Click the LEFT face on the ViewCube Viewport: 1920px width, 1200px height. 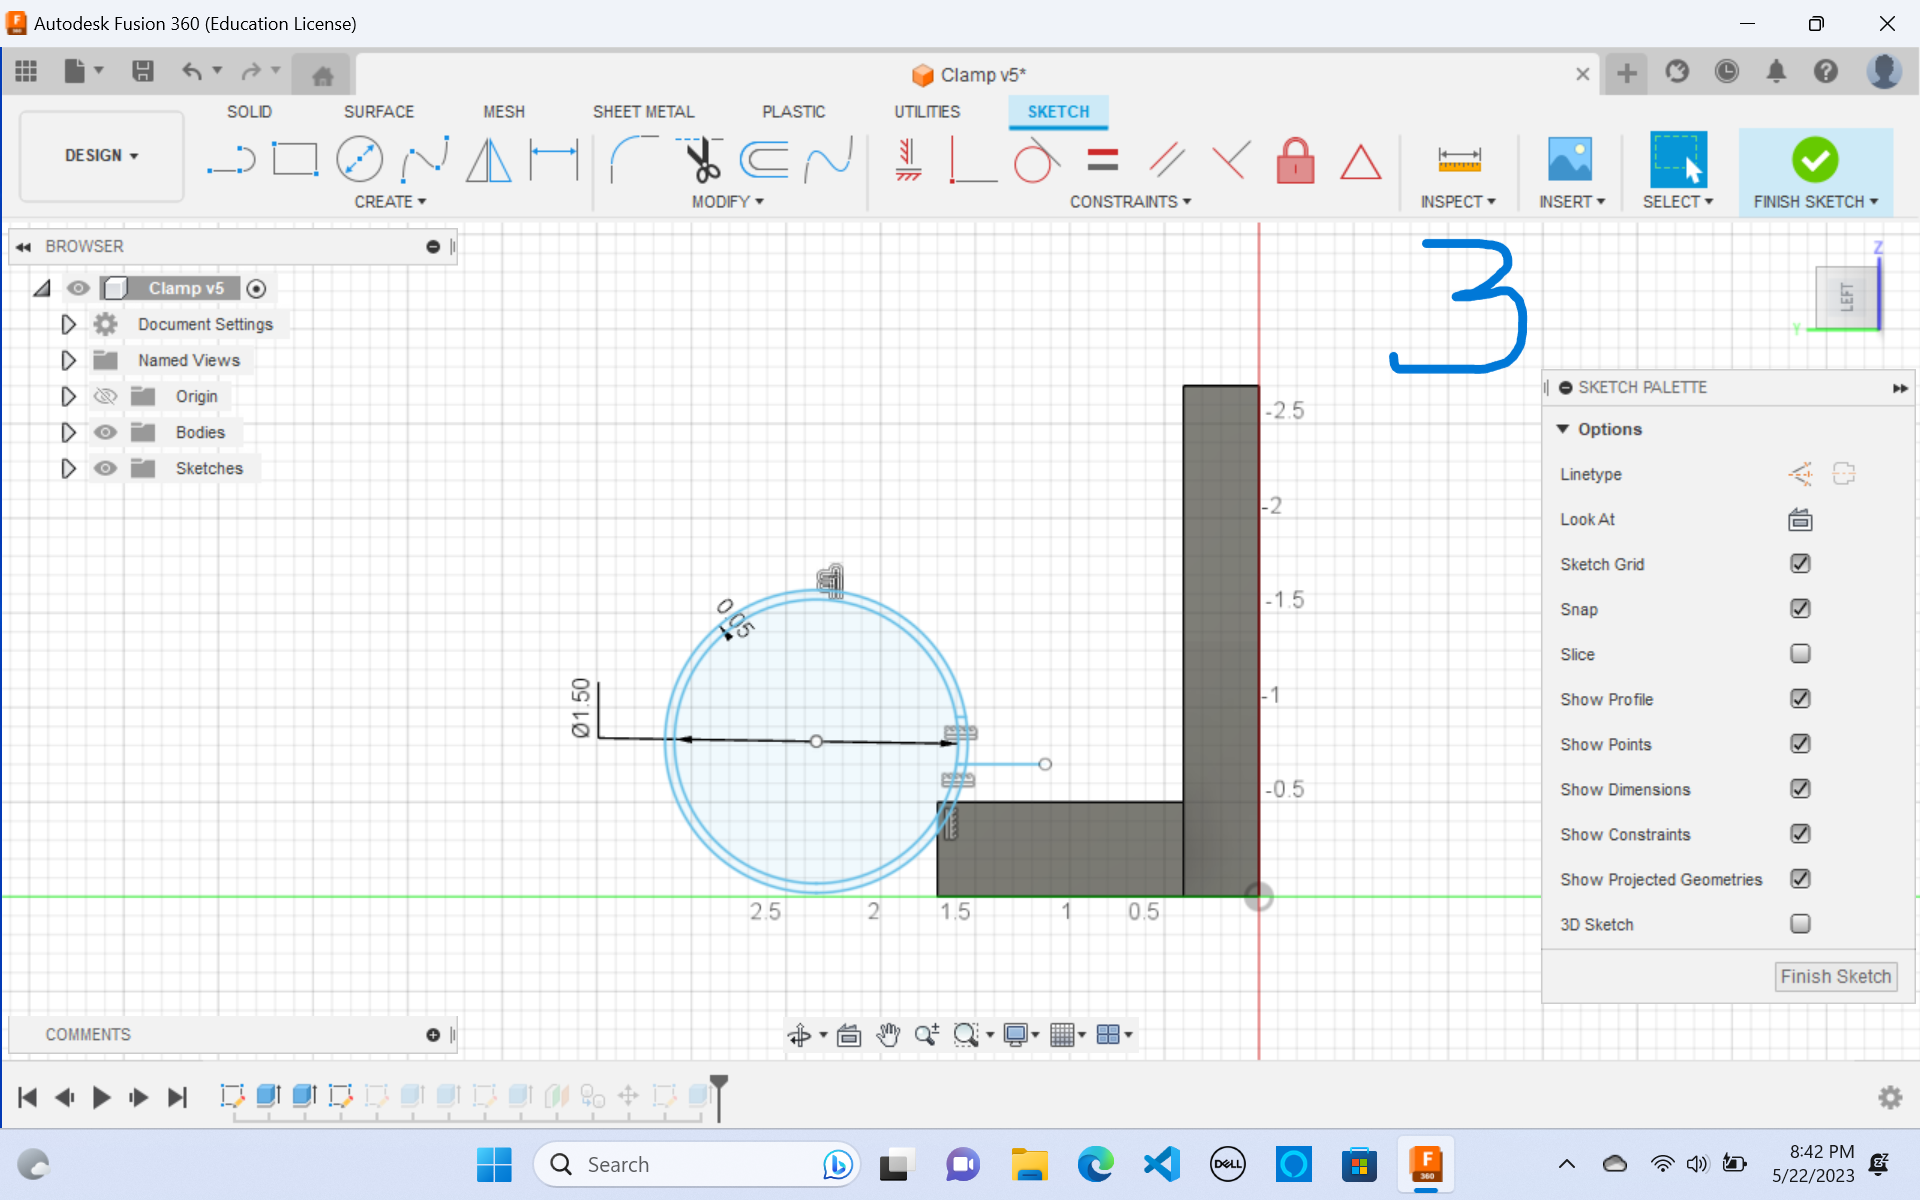tap(1848, 296)
